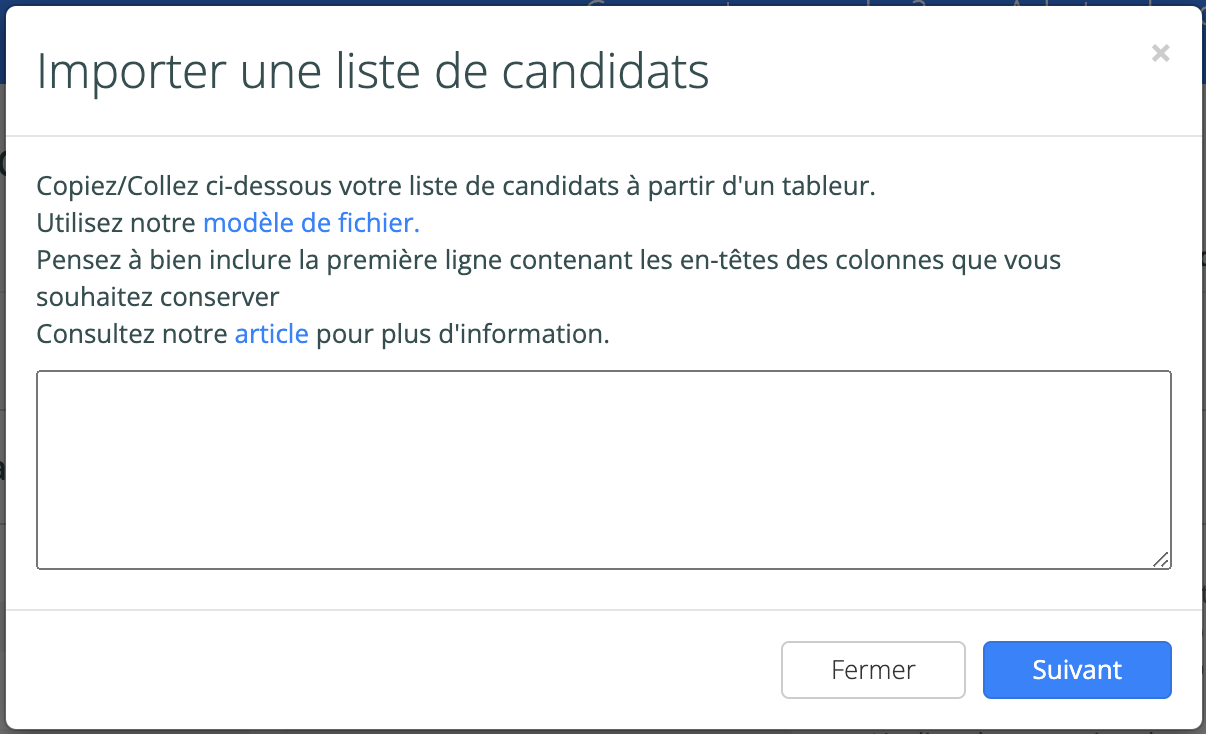The height and width of the screenshot is (734, 1206).
Task: Click the "Consultez notre" text
Action: (132, 334)
